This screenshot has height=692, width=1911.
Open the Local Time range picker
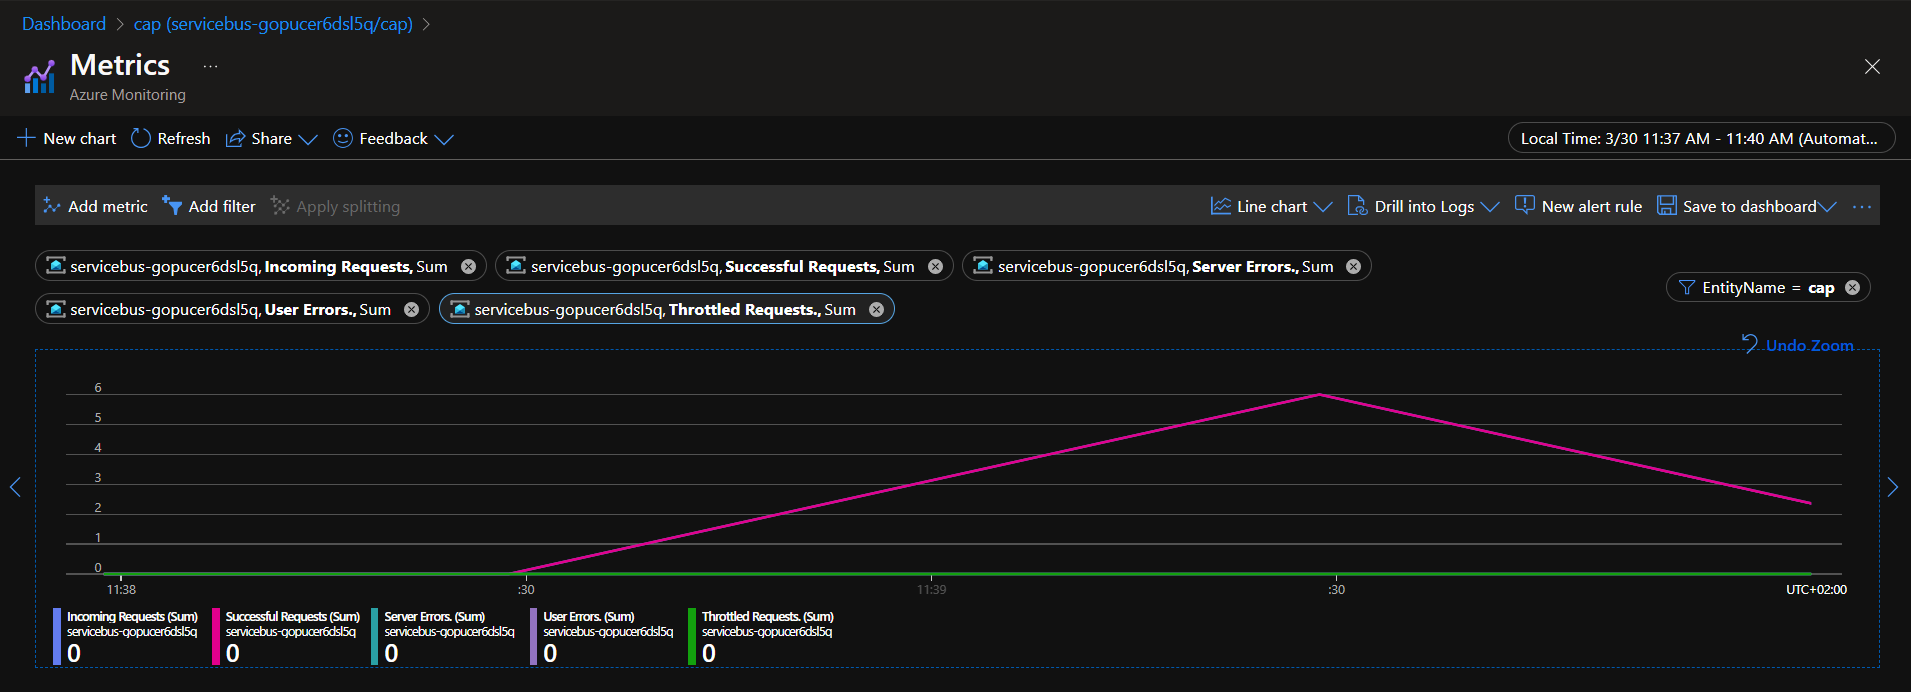1700,138
